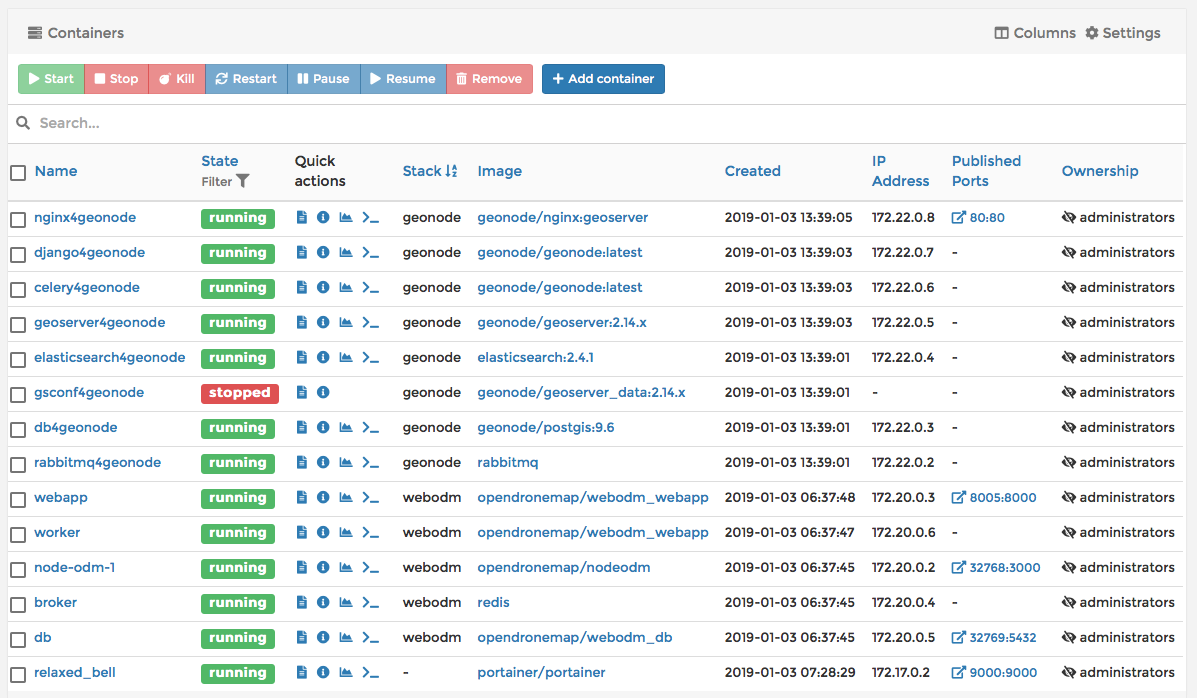This screenshot has width=1197, height=698.
Task: Click the Restart button
Action: coord(246,79)
